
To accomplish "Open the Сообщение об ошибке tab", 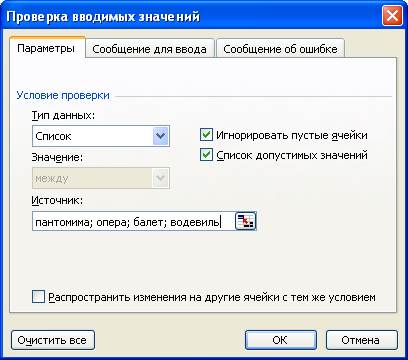I will [x=280, y=49].
